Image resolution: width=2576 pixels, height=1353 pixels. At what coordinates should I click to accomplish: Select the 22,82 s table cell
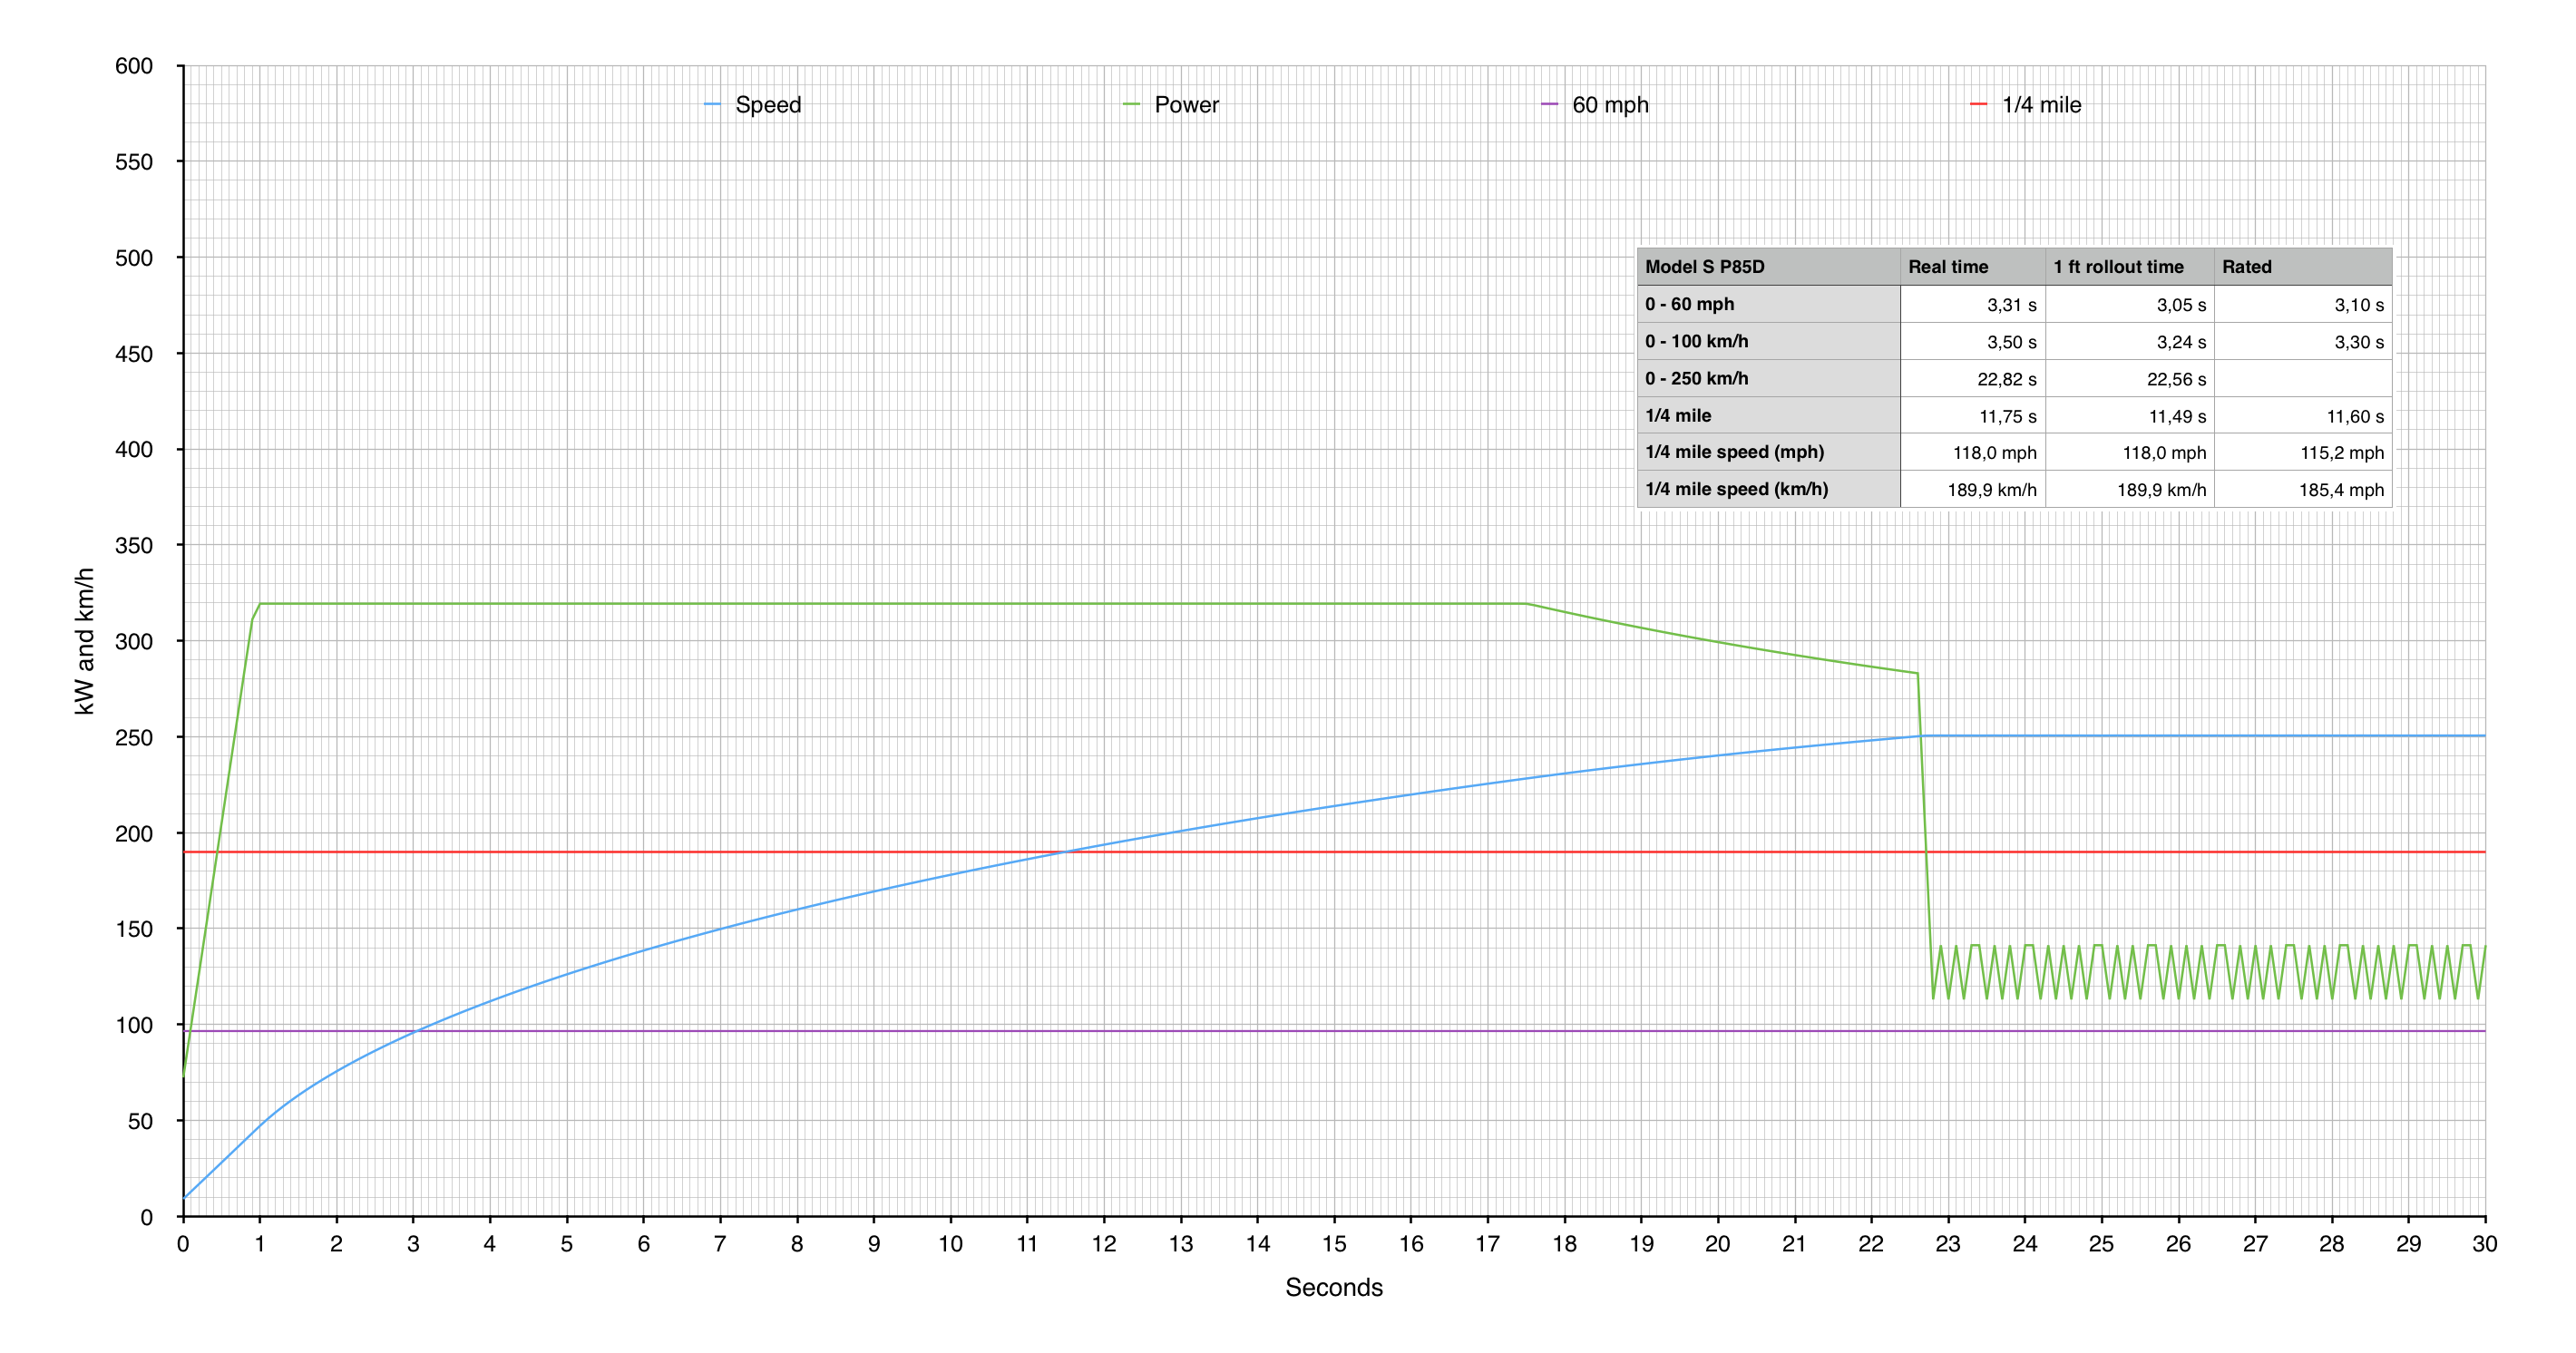[2006, 379]
